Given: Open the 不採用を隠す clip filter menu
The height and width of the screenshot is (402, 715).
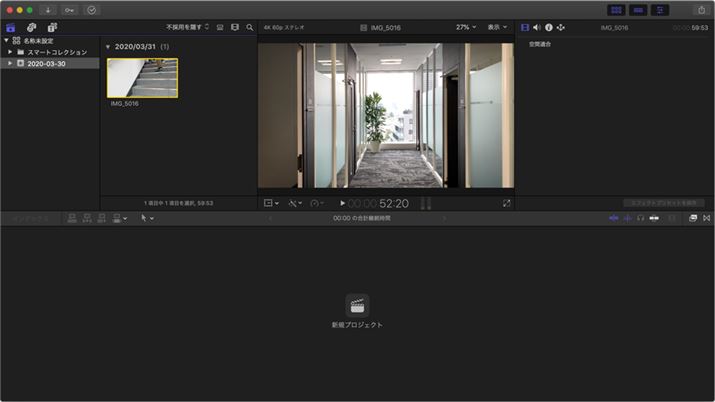Looking at the screenshot, I should 188,27.
